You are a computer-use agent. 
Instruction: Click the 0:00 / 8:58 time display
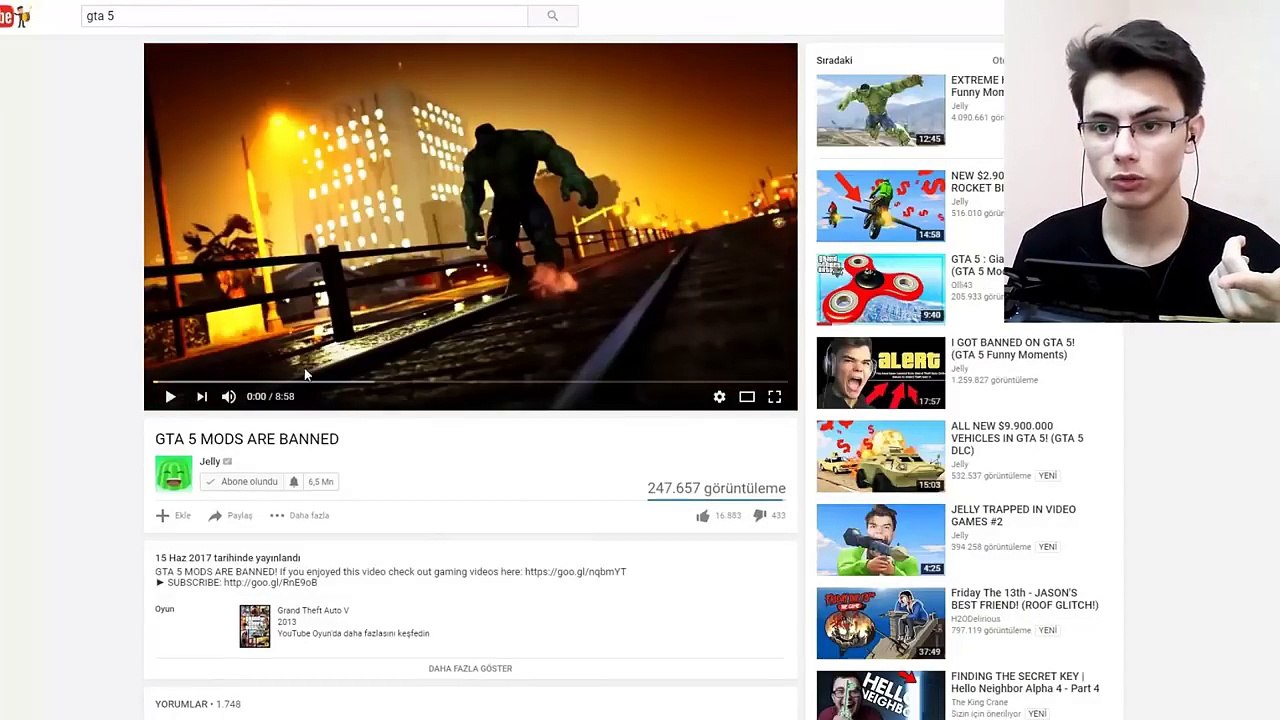pyautogui.click(x=270, y=397)
